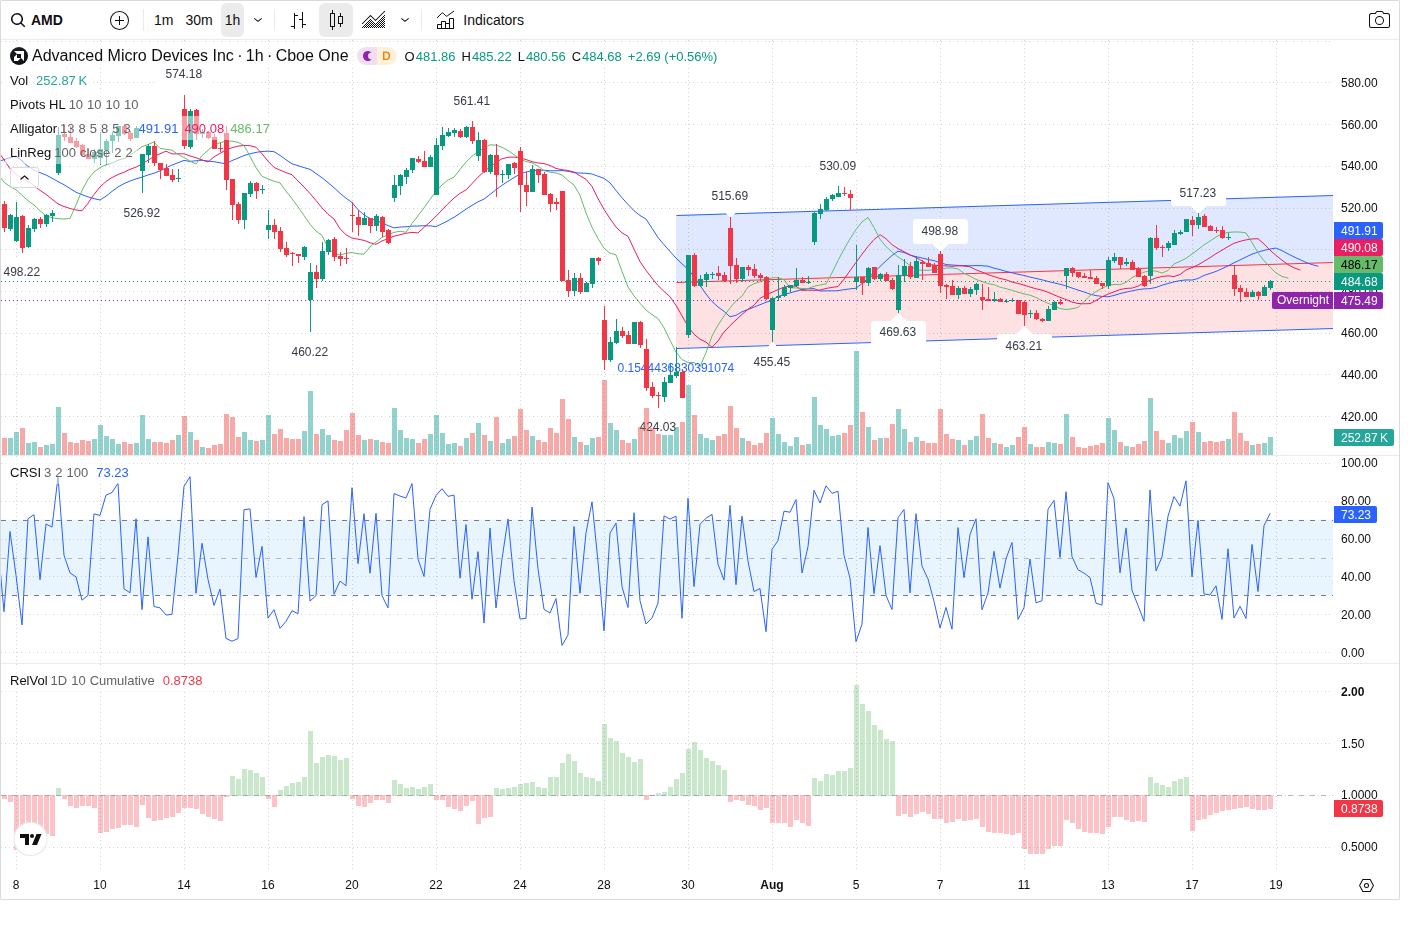Take a chart snapshot with camera icon

point(1379,20)
